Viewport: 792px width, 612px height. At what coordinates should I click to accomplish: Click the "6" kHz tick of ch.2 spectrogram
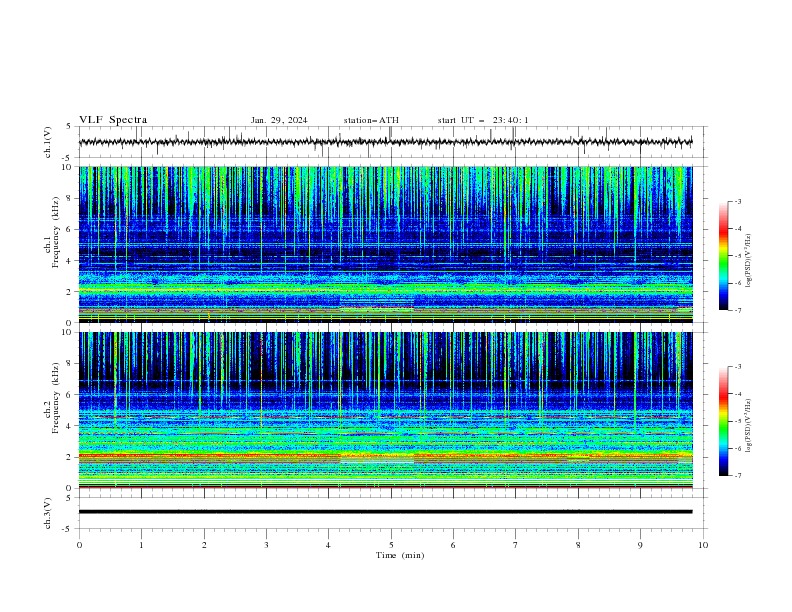[69, 395]
